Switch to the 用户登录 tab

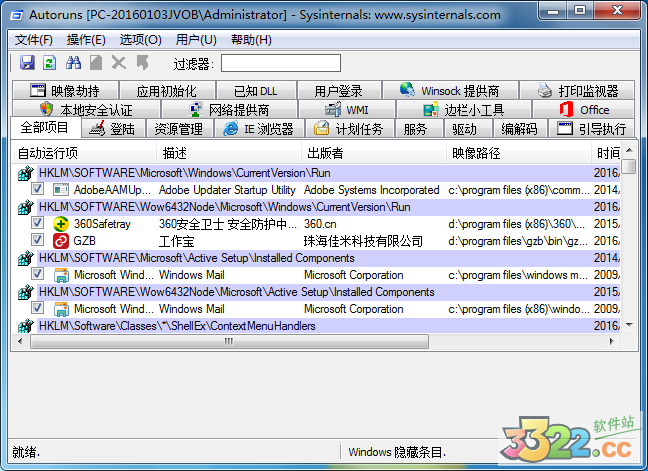pyautogui.click(x=338, y=90)
